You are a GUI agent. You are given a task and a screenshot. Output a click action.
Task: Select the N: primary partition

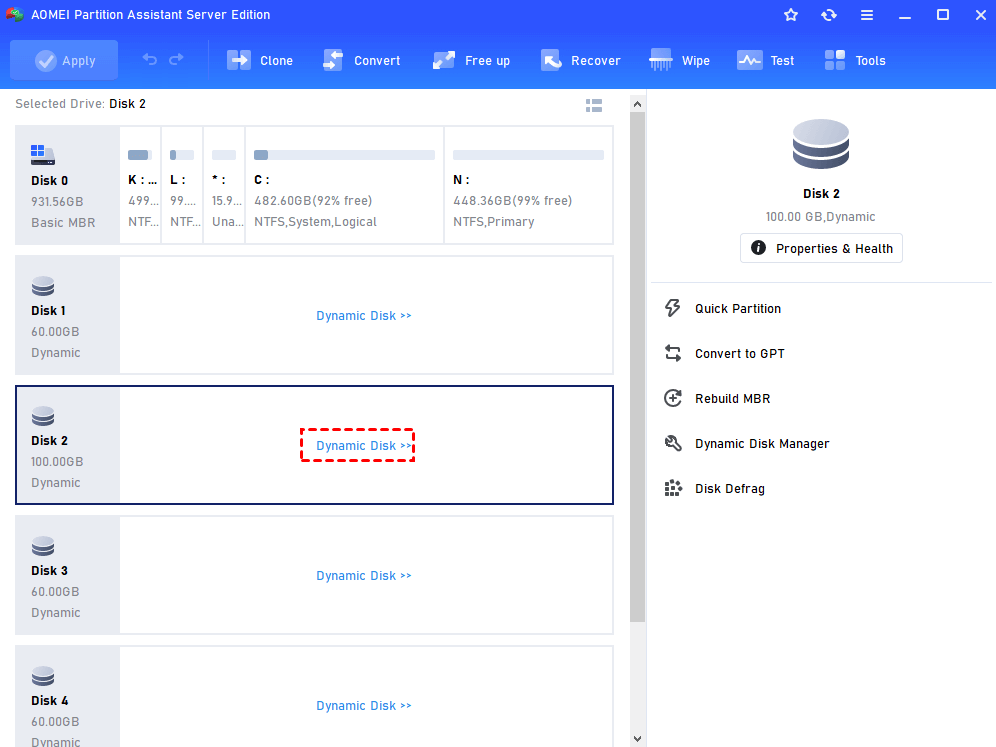point(528,185)
